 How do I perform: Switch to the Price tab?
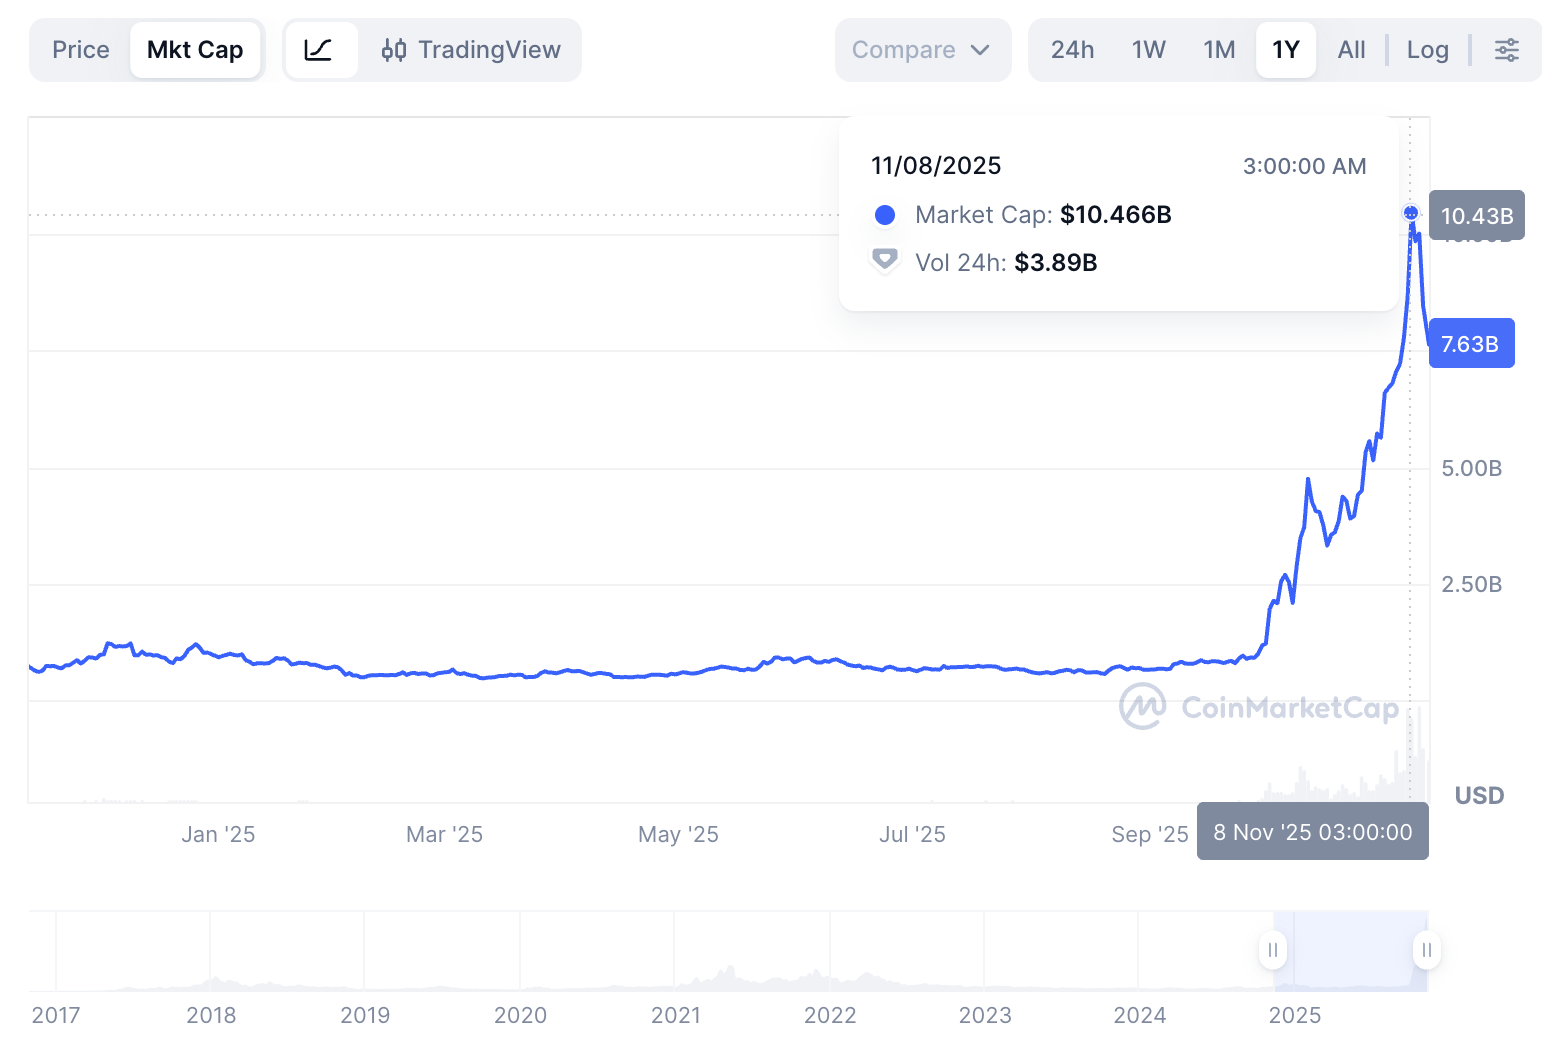(81, 50)
